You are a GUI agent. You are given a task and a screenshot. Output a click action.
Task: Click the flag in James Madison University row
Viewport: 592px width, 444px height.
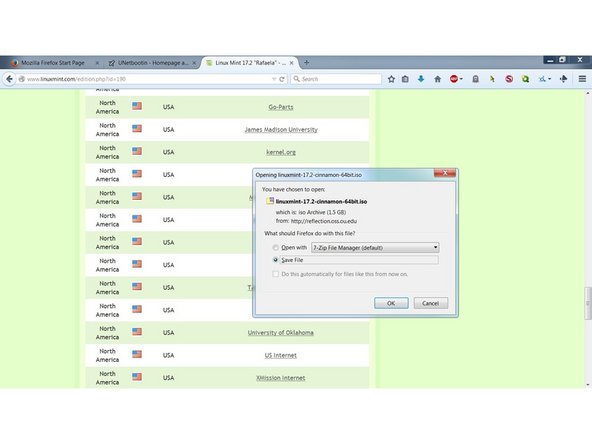[x=137, y=129]
